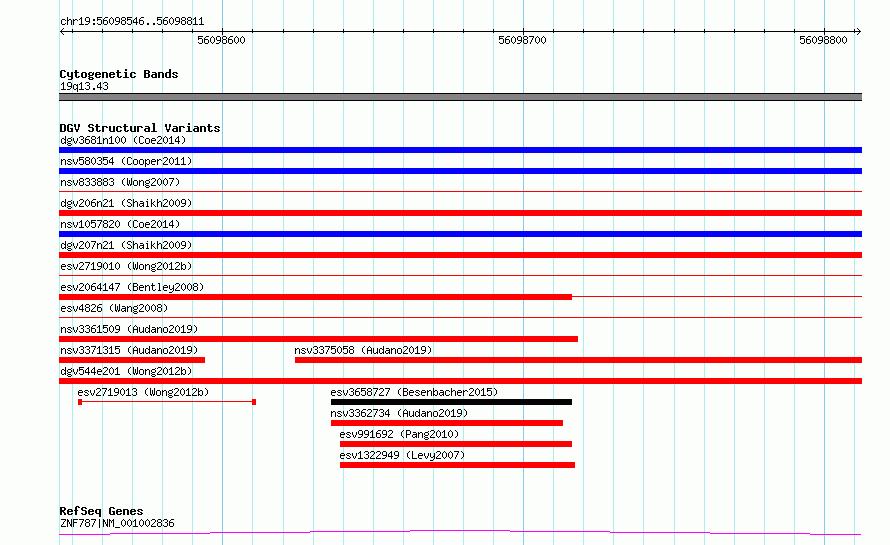Open dgv207n21 (Shaikh2009) variant
Screen dimensions: 890x545
pos(126,245)
